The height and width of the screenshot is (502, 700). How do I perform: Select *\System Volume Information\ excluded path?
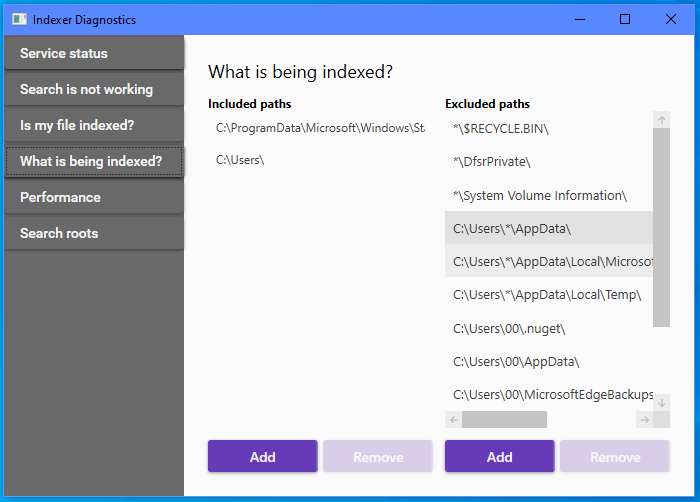pos(549,195)
